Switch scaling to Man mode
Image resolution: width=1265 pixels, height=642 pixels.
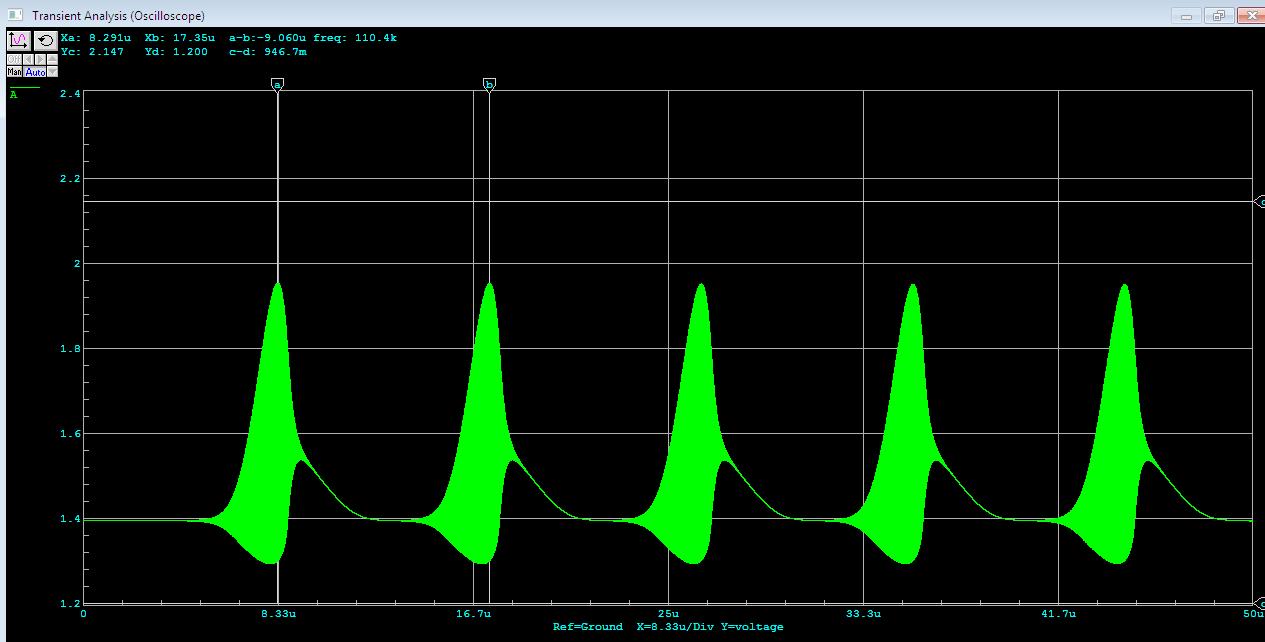tap(14, 72)
